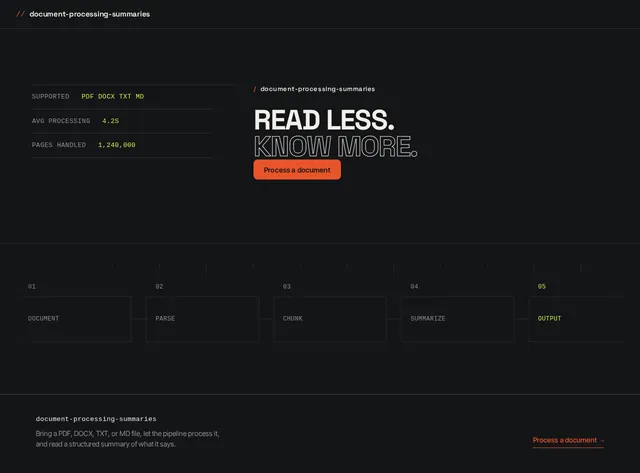
Task: Click the SUPPORTED formats stat row
Action: (122, 97)
